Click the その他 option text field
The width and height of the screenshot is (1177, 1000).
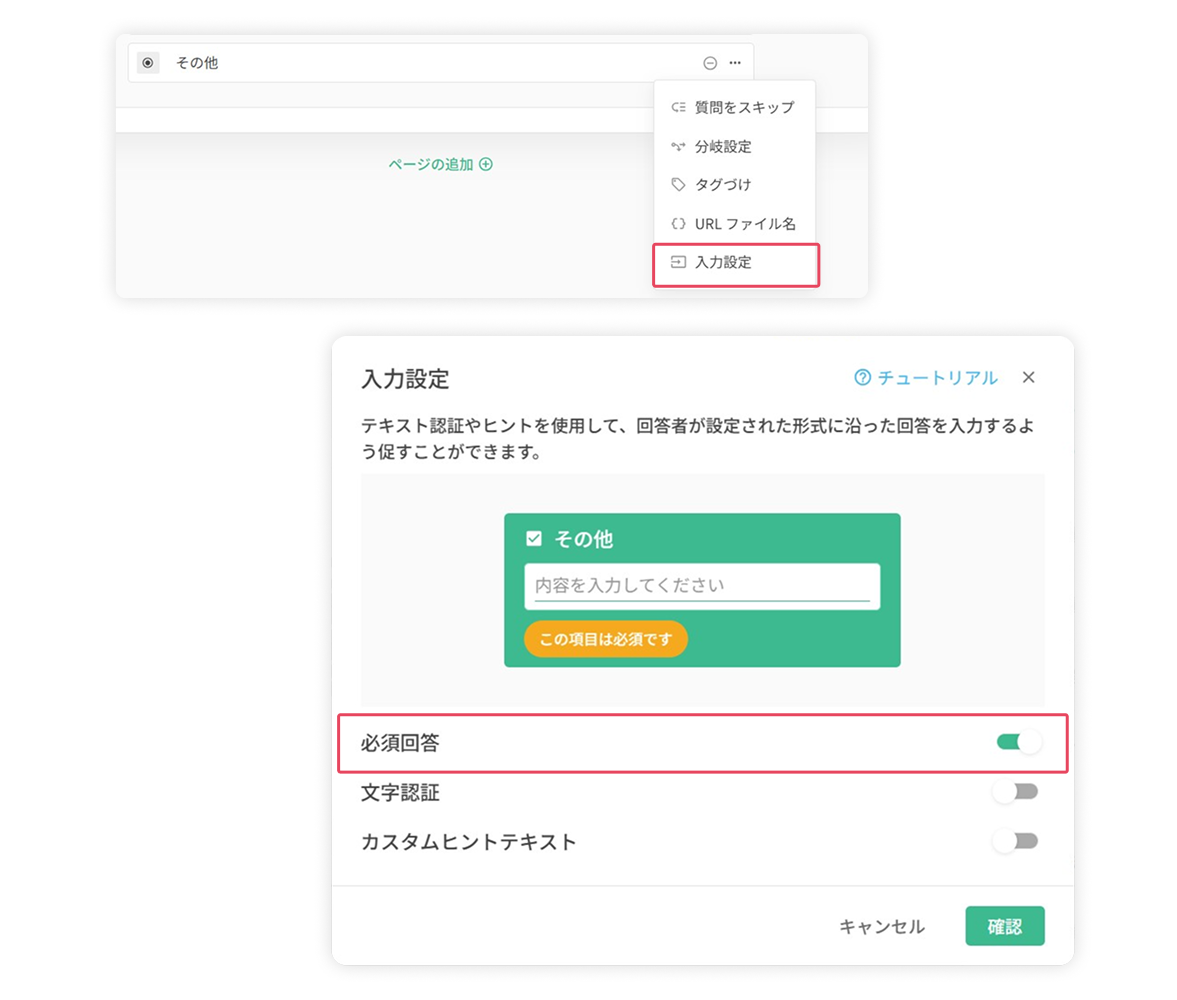click(x=441, y=63)
